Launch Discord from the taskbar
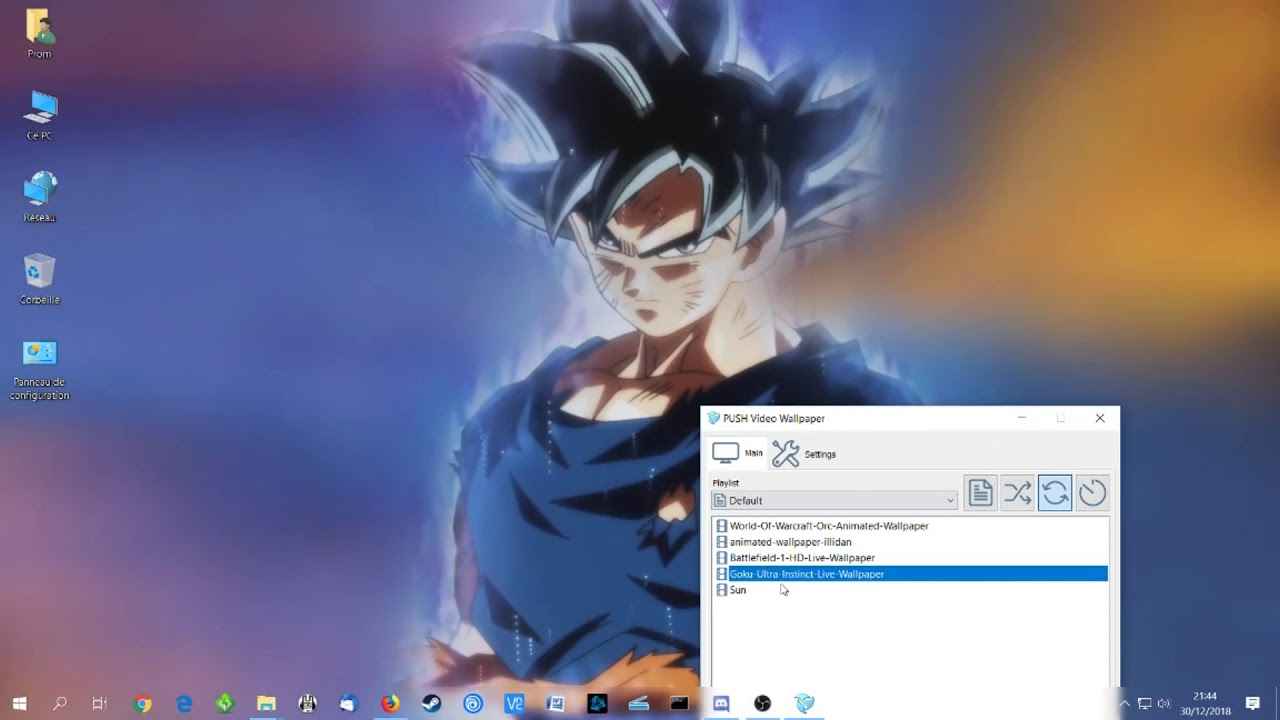The width and height of the screenshot is (1280, 720). coord(721,704)
